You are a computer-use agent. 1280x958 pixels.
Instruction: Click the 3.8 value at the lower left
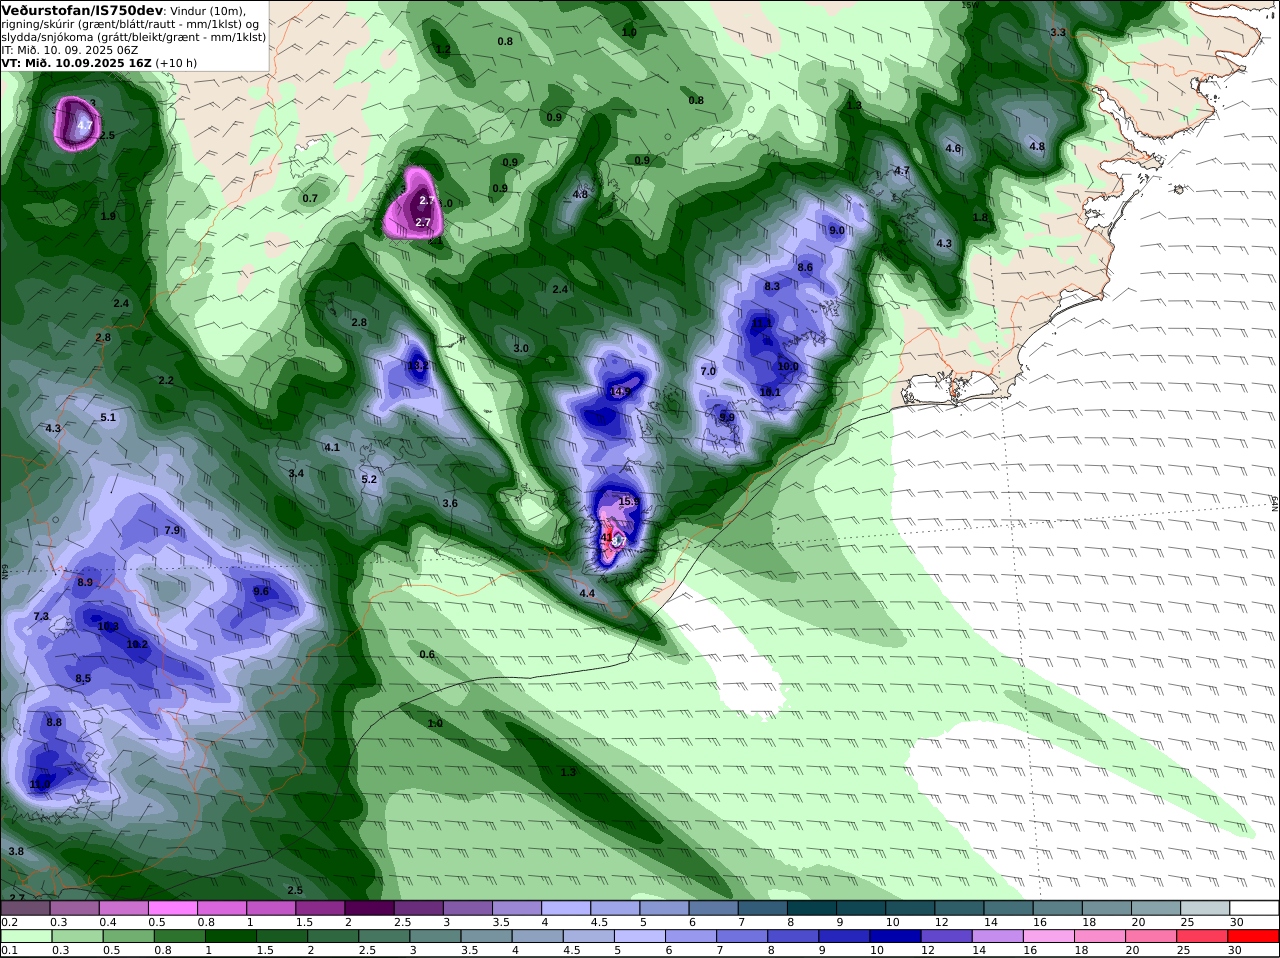click(x=16, y=851)
